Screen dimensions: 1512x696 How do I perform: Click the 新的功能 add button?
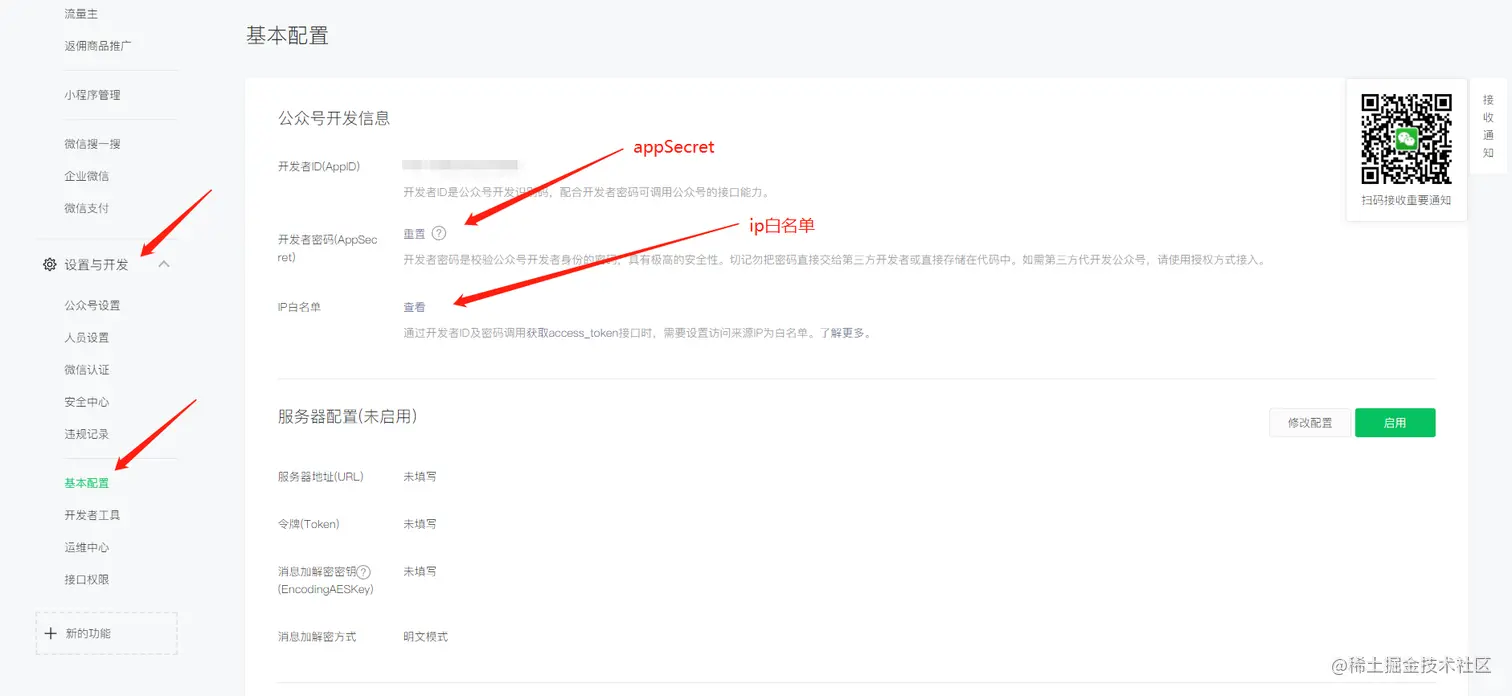[x=107, y=633]
